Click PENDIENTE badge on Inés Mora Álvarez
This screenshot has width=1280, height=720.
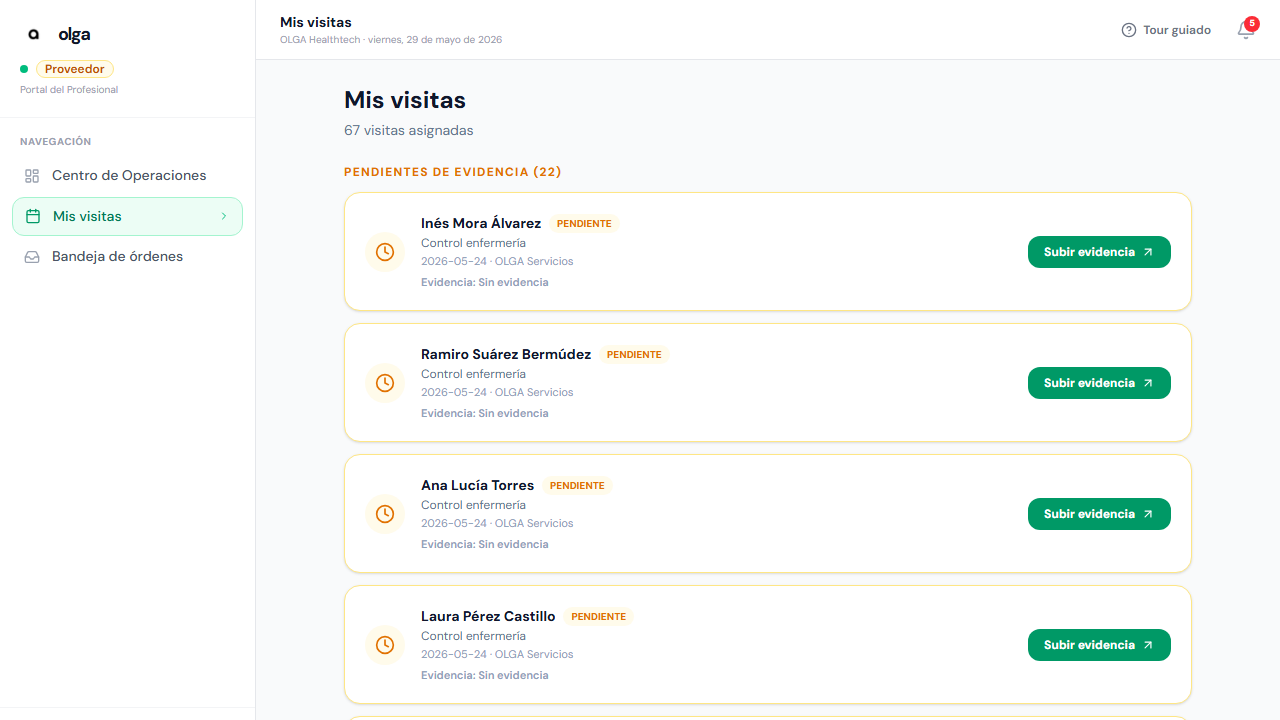point(585,224)
